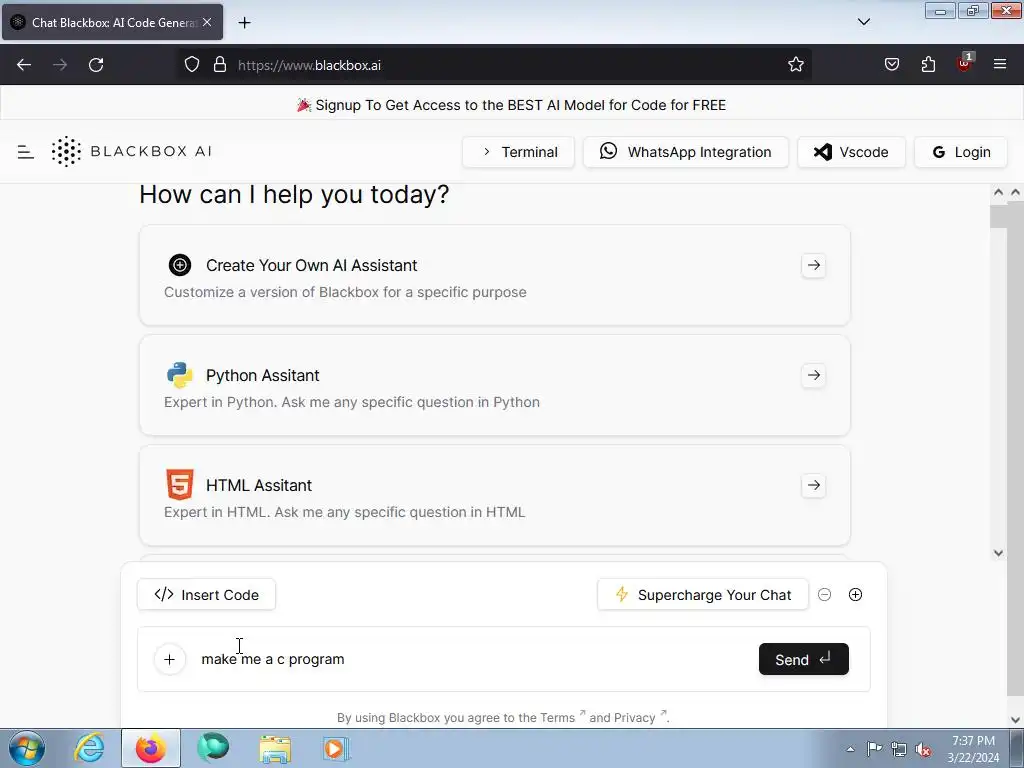Select the Create Your Own AI Assistant title

tap(312, 265)
